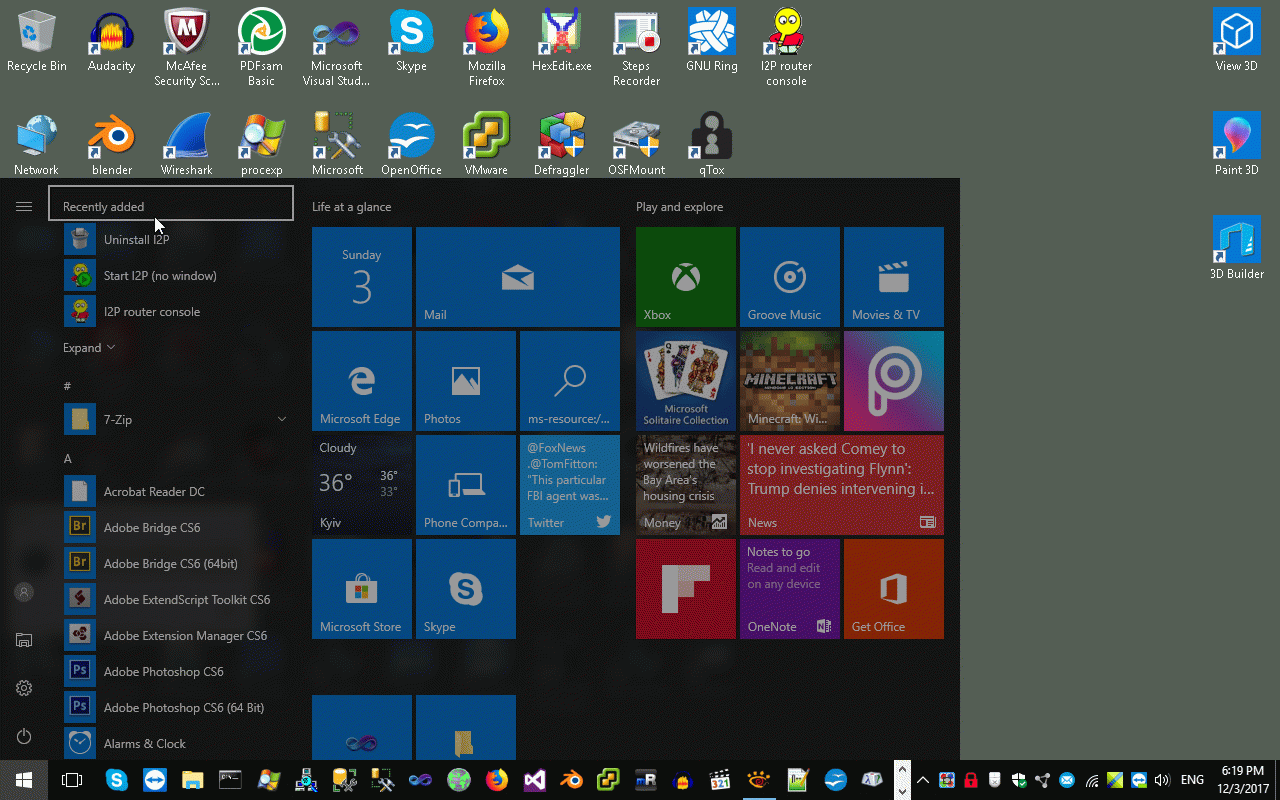The image size is (1280, 800).
Task: Show hidden system tray icons
Action: tap(923, 780)
